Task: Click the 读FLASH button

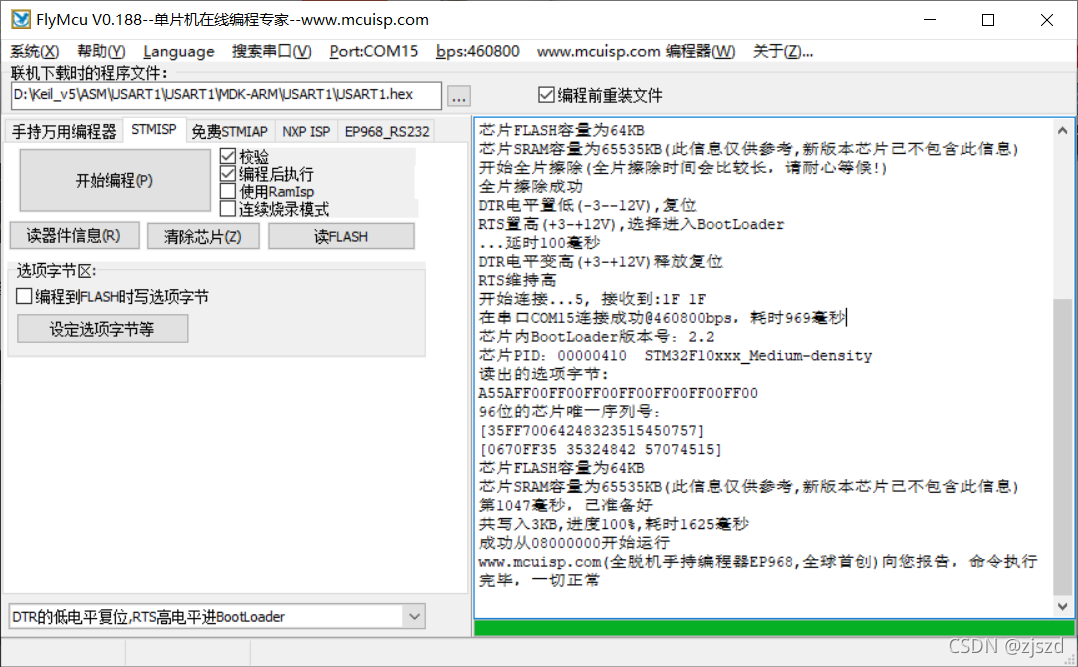Action: coord(341,237)
